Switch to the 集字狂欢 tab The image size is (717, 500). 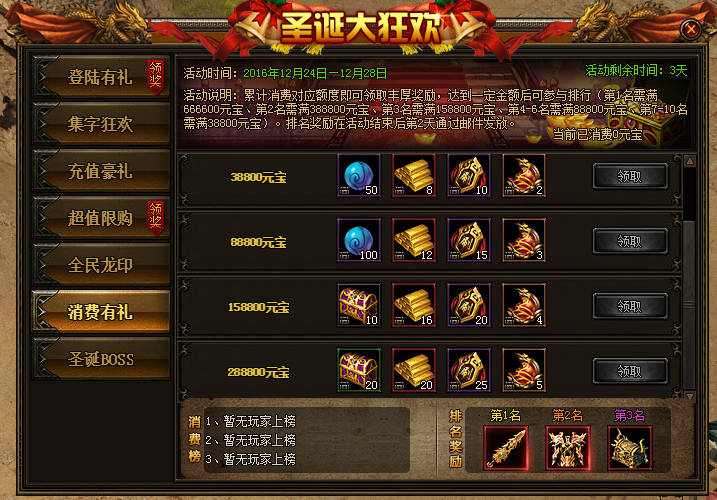[x=101, y=124]
